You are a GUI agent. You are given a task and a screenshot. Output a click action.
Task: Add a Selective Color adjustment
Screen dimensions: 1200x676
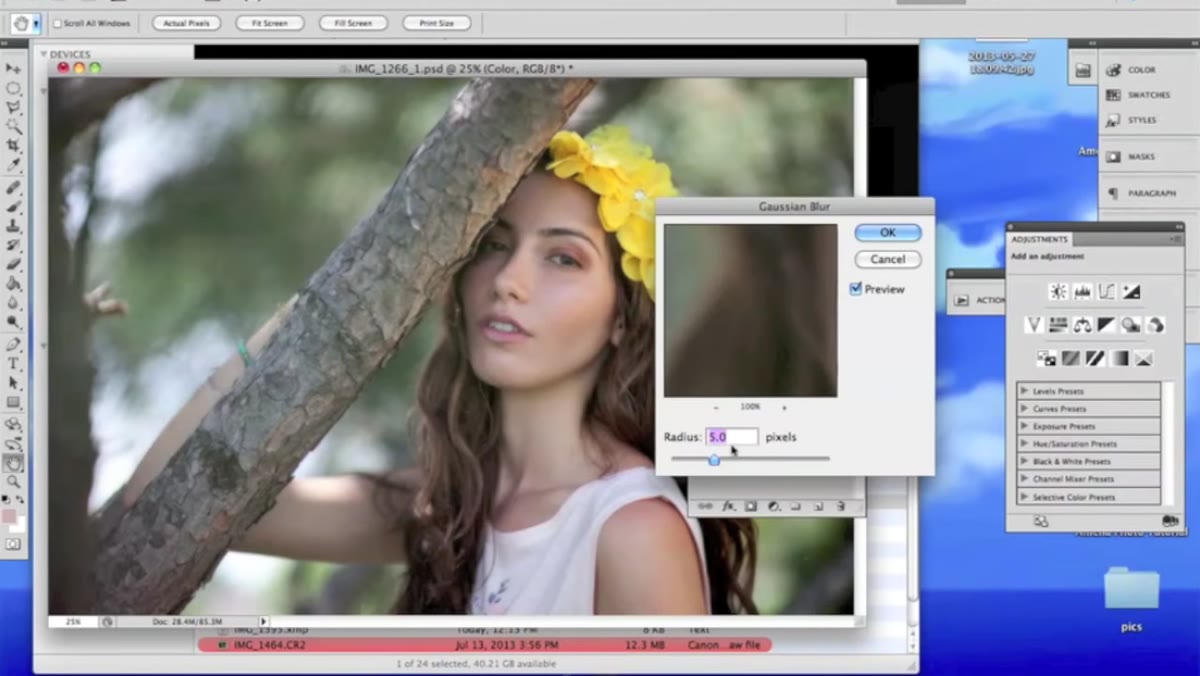1143,358
